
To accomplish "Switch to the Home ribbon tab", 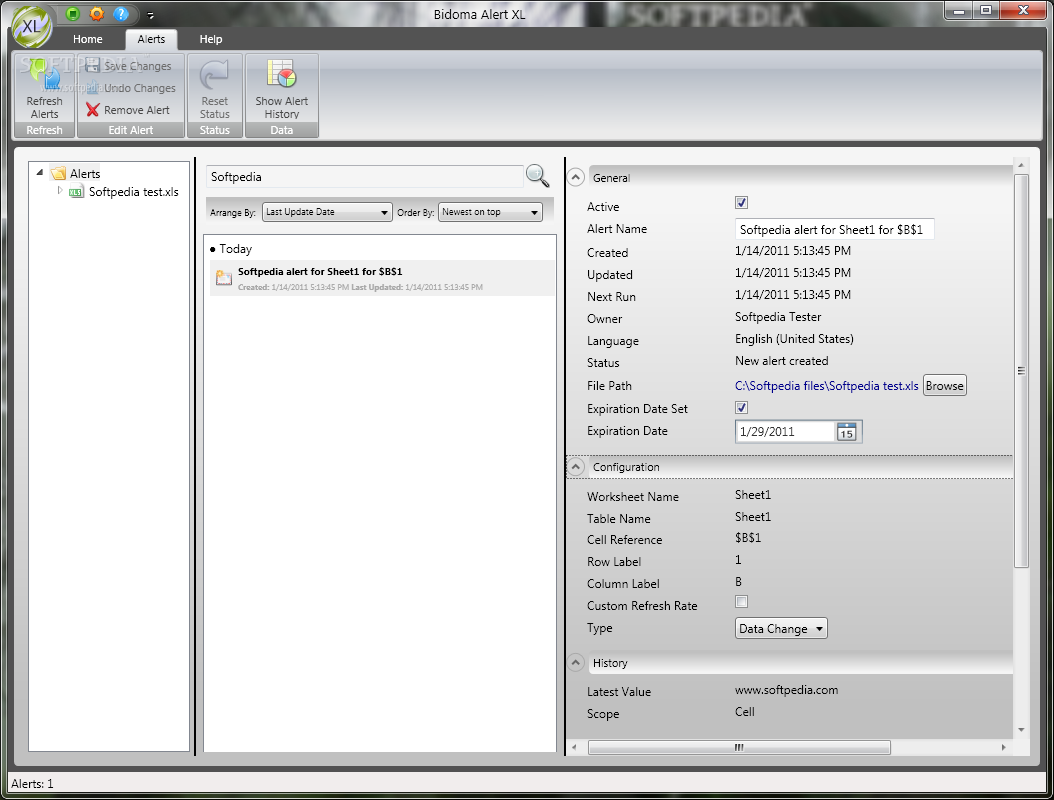I will 87,39.
